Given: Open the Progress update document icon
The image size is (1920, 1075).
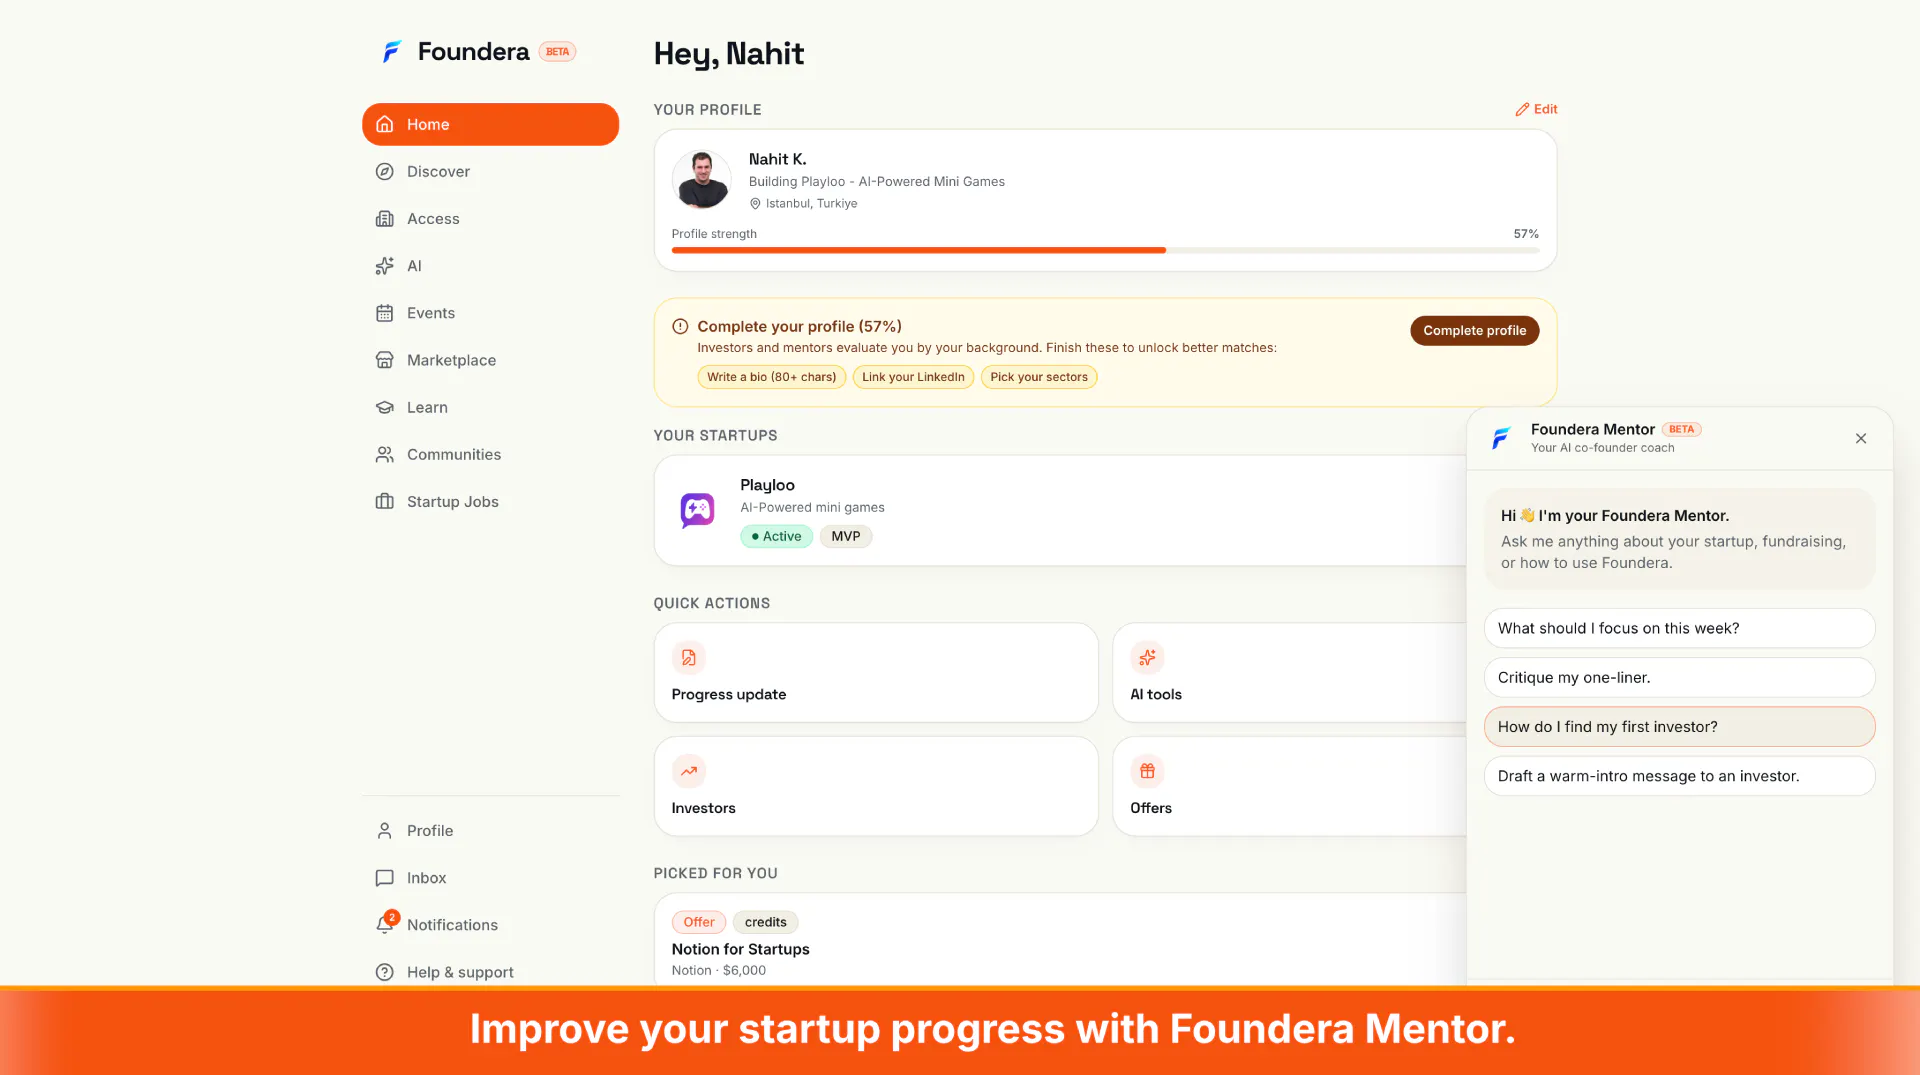Looking at the screenshot, I should [689, 658].
